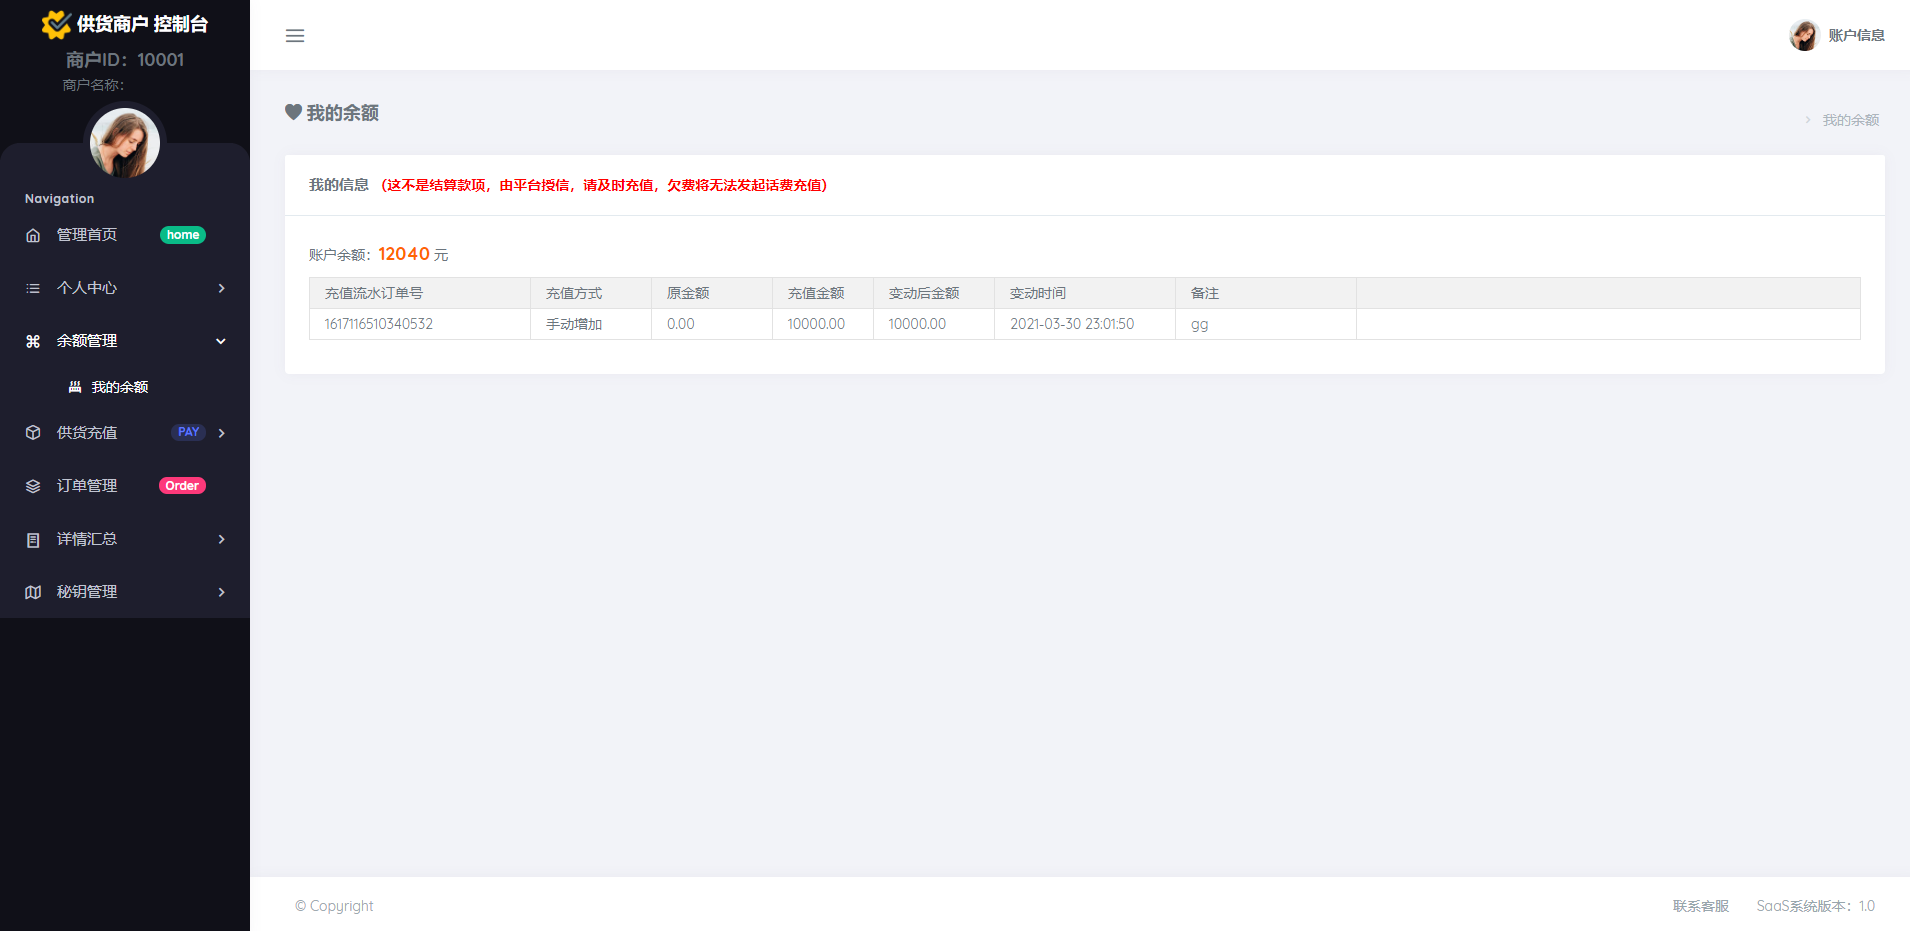Click the box icon beside 供货充值
The height and width of the screenshot is (931, 1910).
point(33,433)
